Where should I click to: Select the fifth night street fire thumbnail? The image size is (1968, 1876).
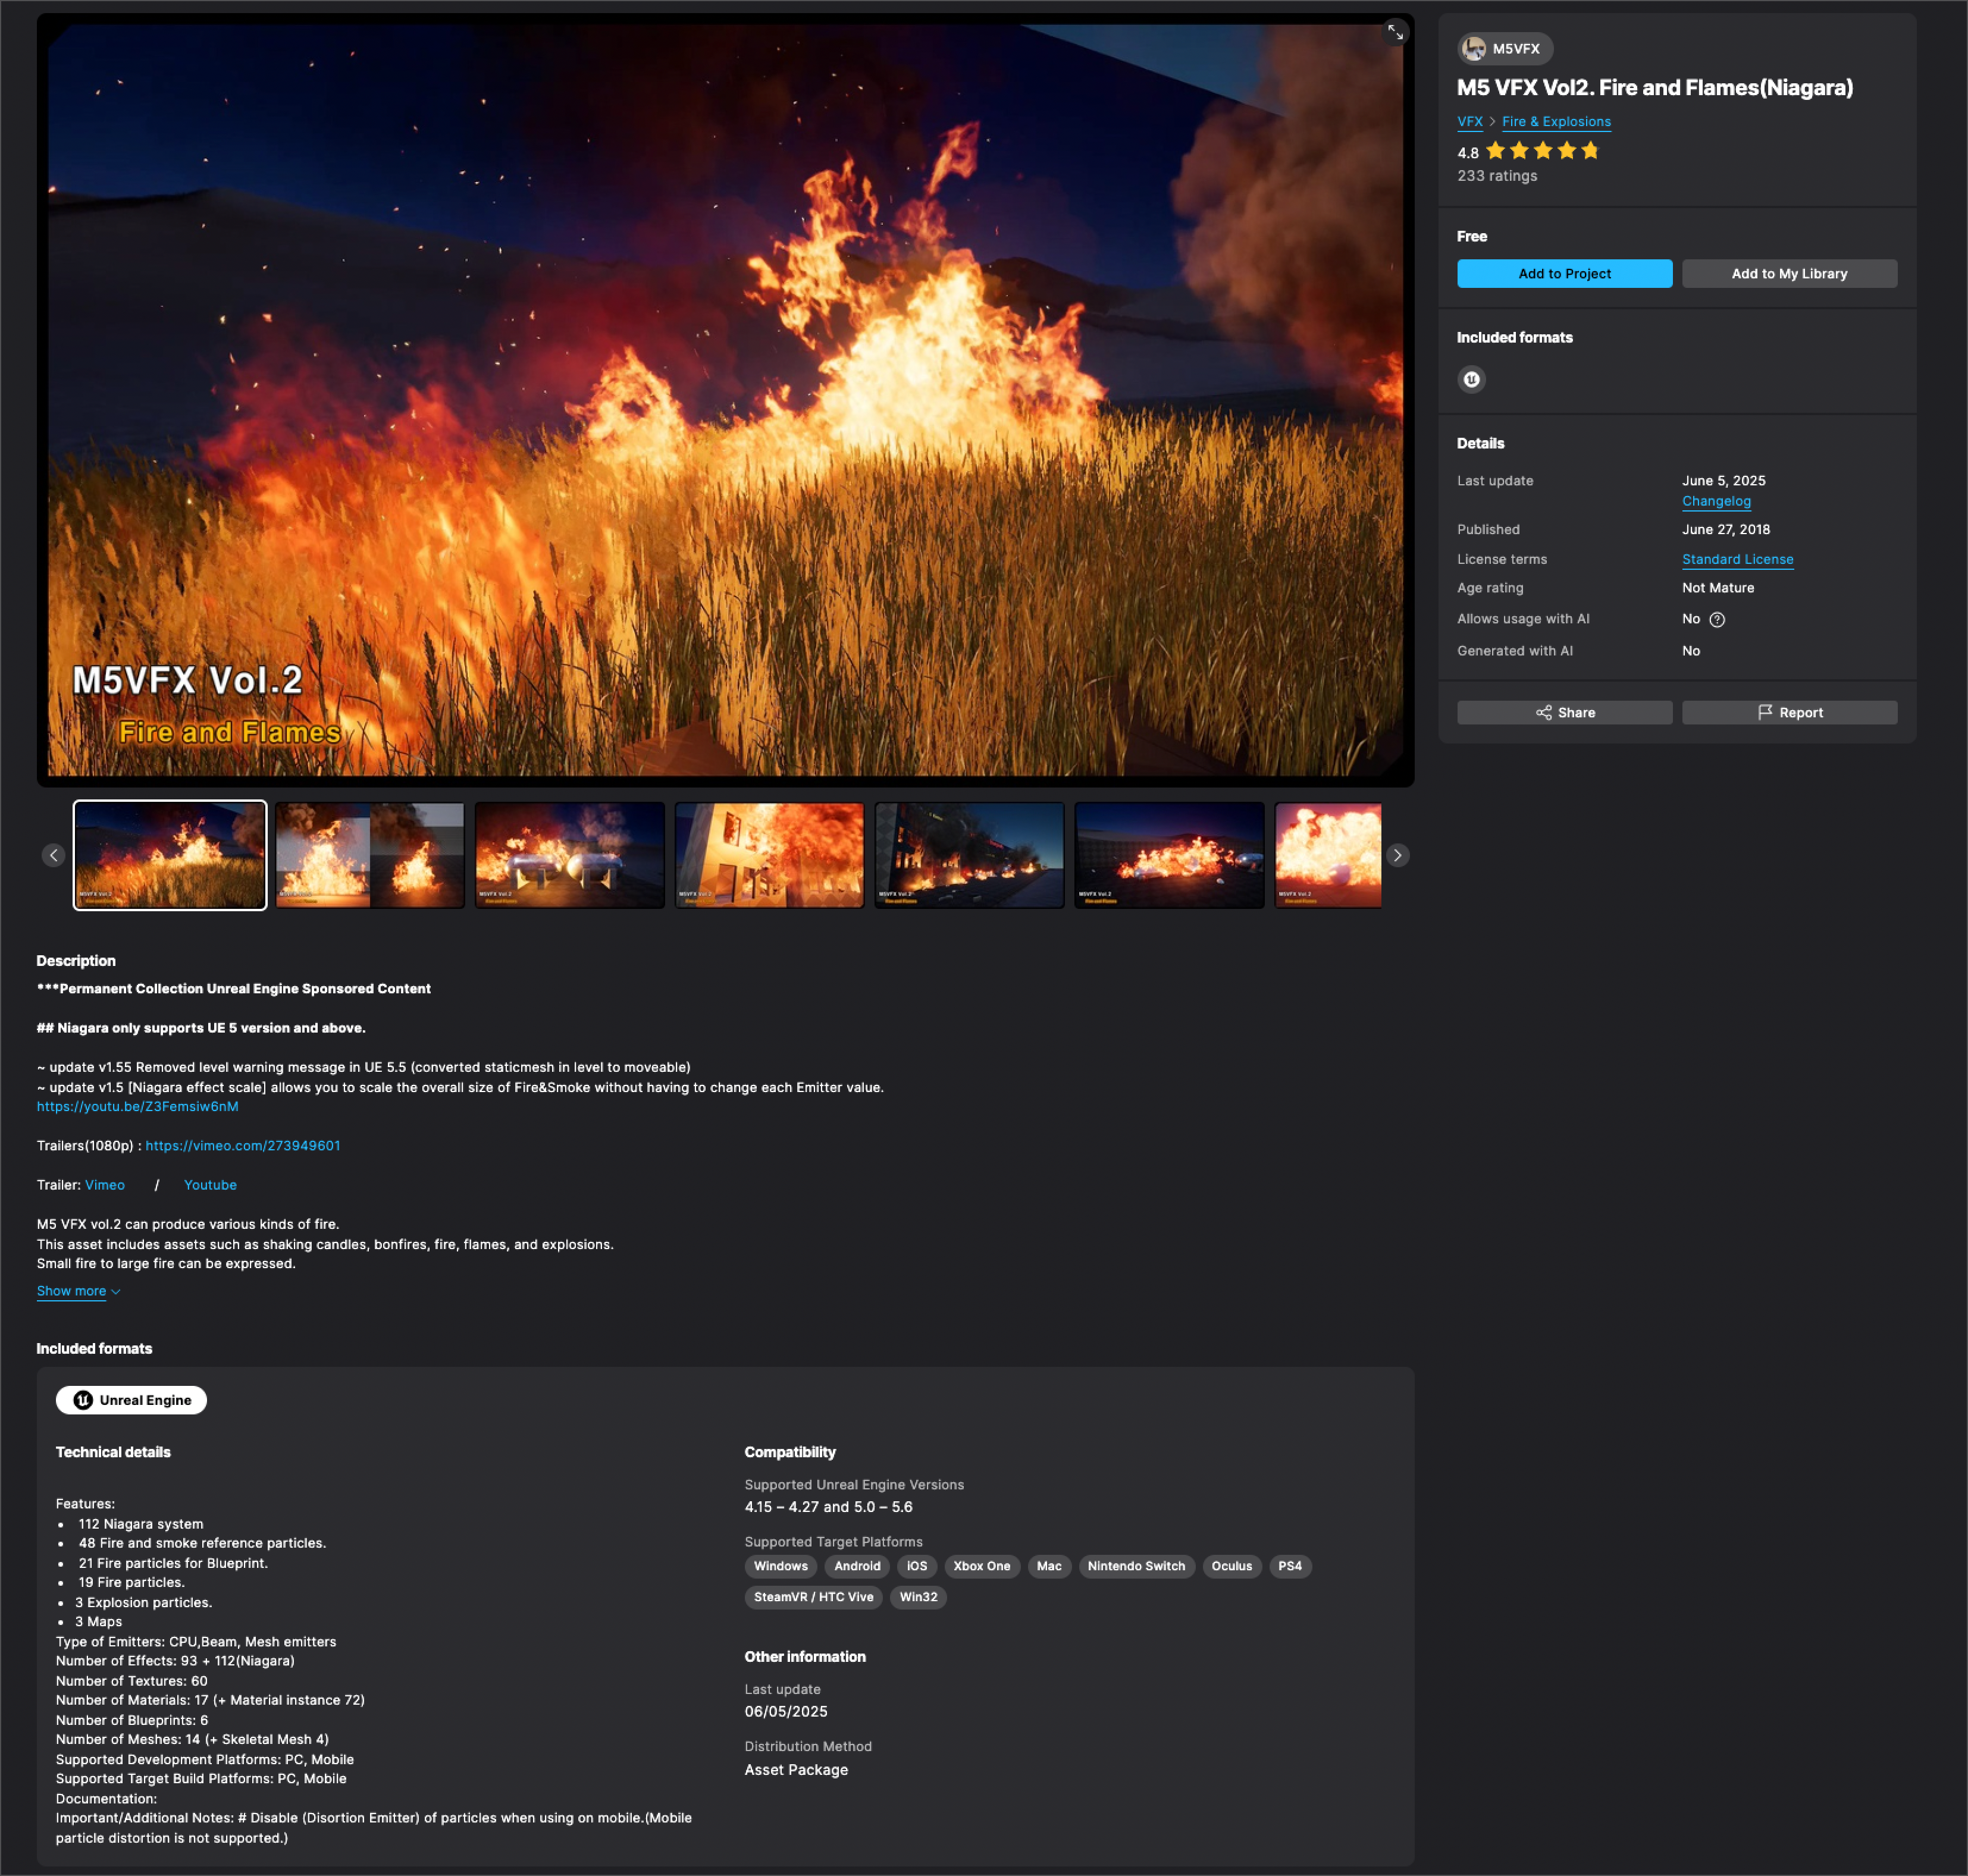point(969,855)
